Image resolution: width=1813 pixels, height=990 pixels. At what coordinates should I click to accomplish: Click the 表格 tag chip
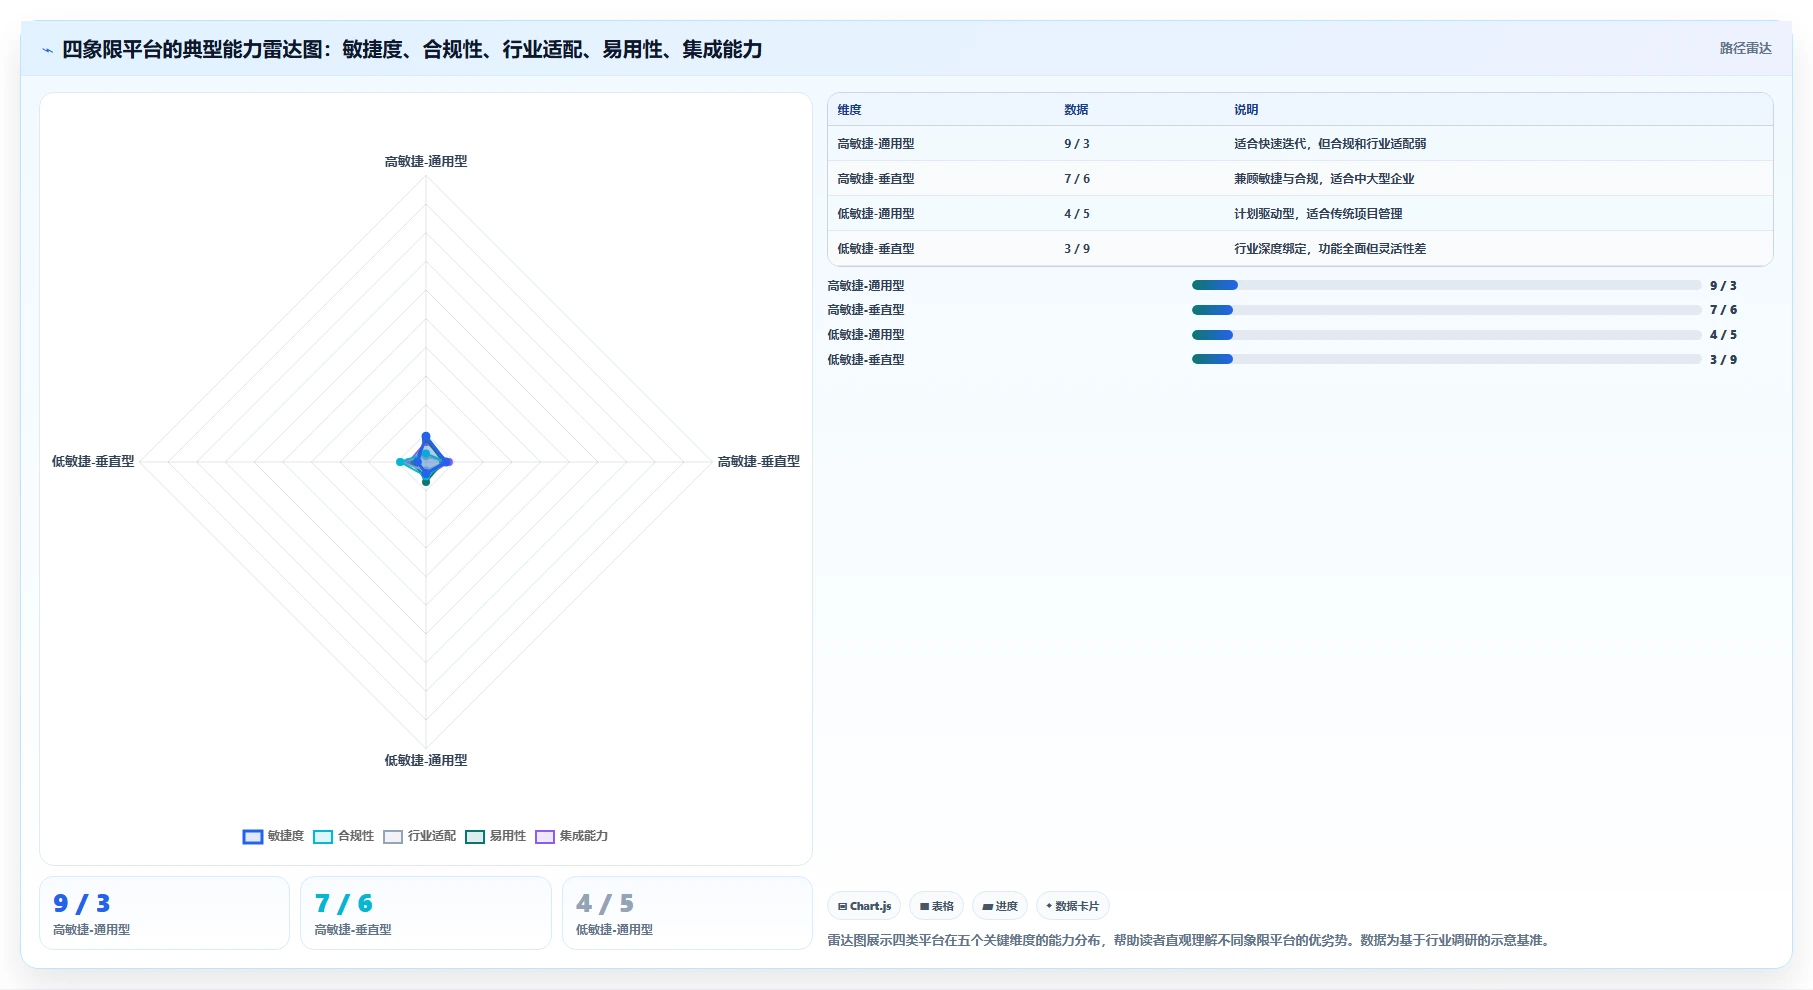(936, 906)
